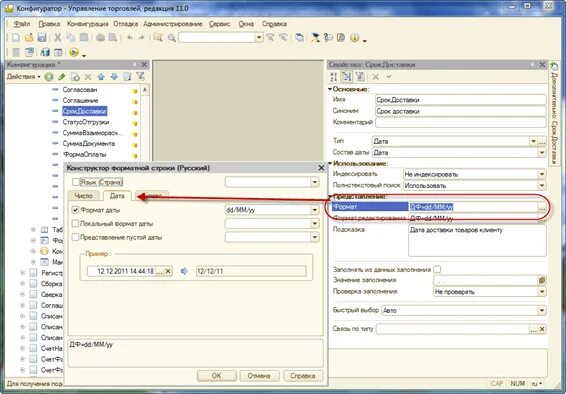
Task: Click the Paste toolbar icon
Action: coord(84,38)
